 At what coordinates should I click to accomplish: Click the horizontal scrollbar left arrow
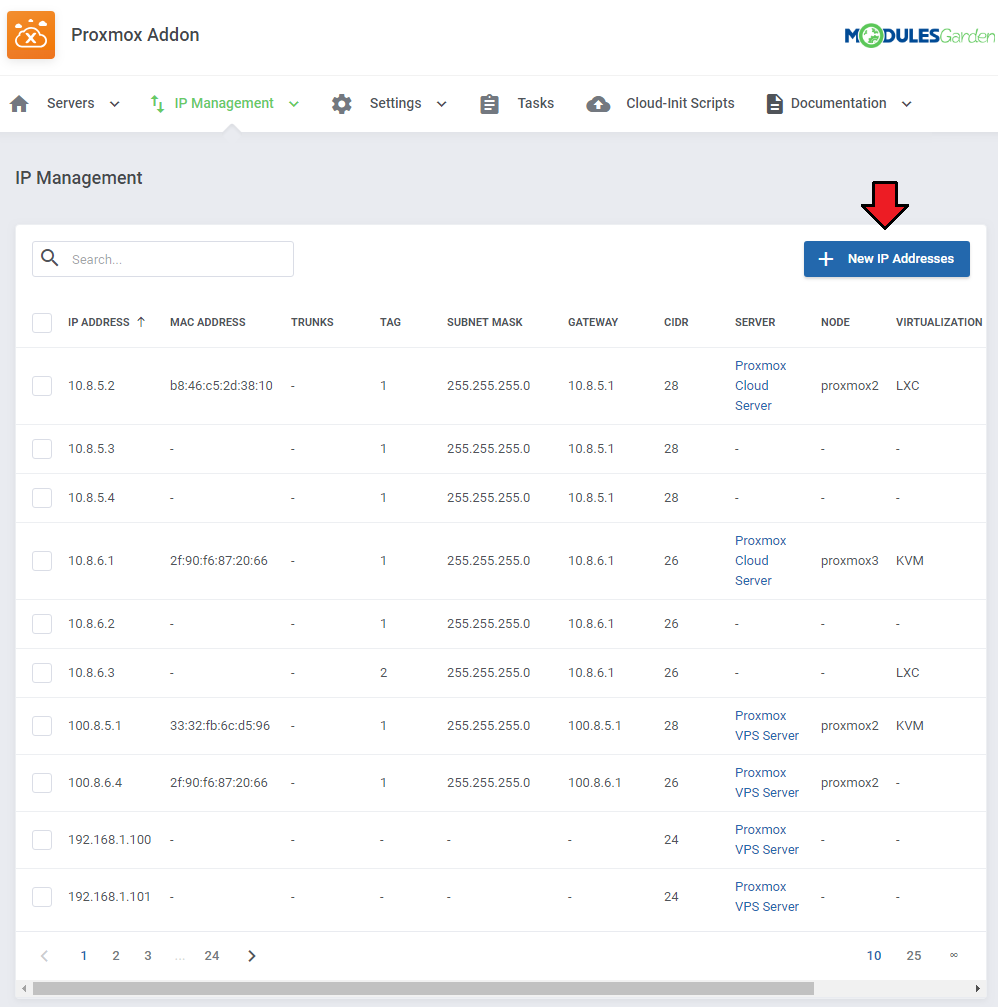24,988
